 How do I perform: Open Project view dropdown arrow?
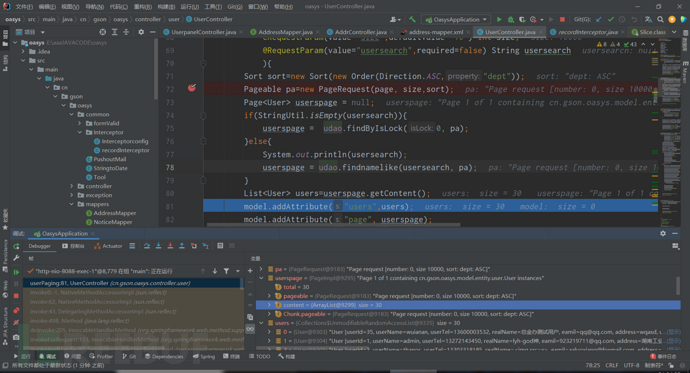point(43,32)
